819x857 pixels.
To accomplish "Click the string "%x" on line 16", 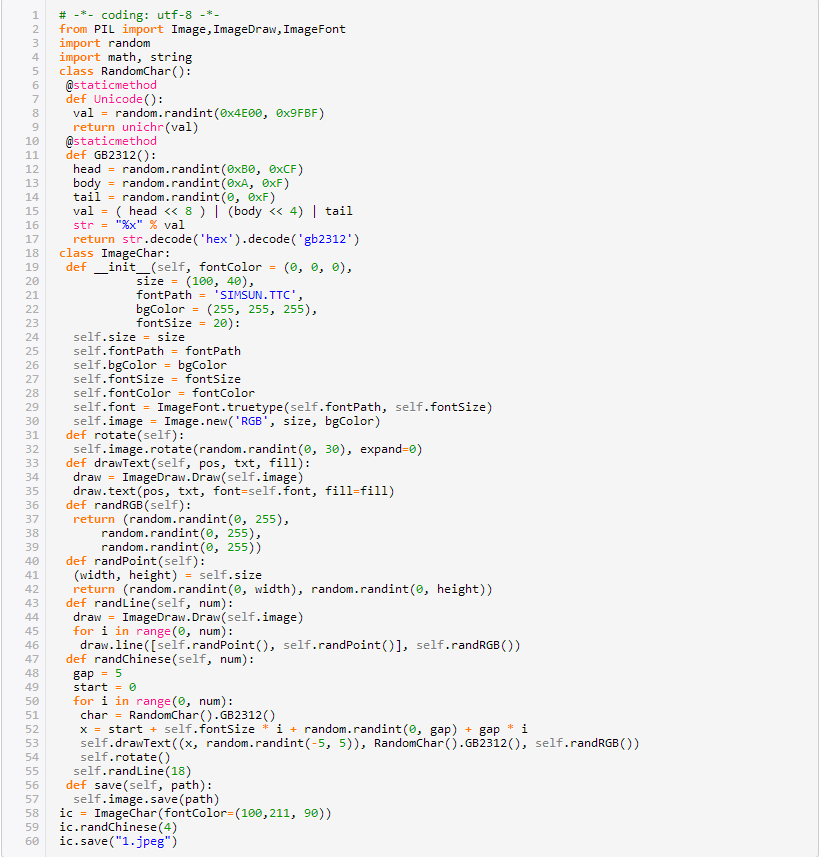I will click(129, 225).
